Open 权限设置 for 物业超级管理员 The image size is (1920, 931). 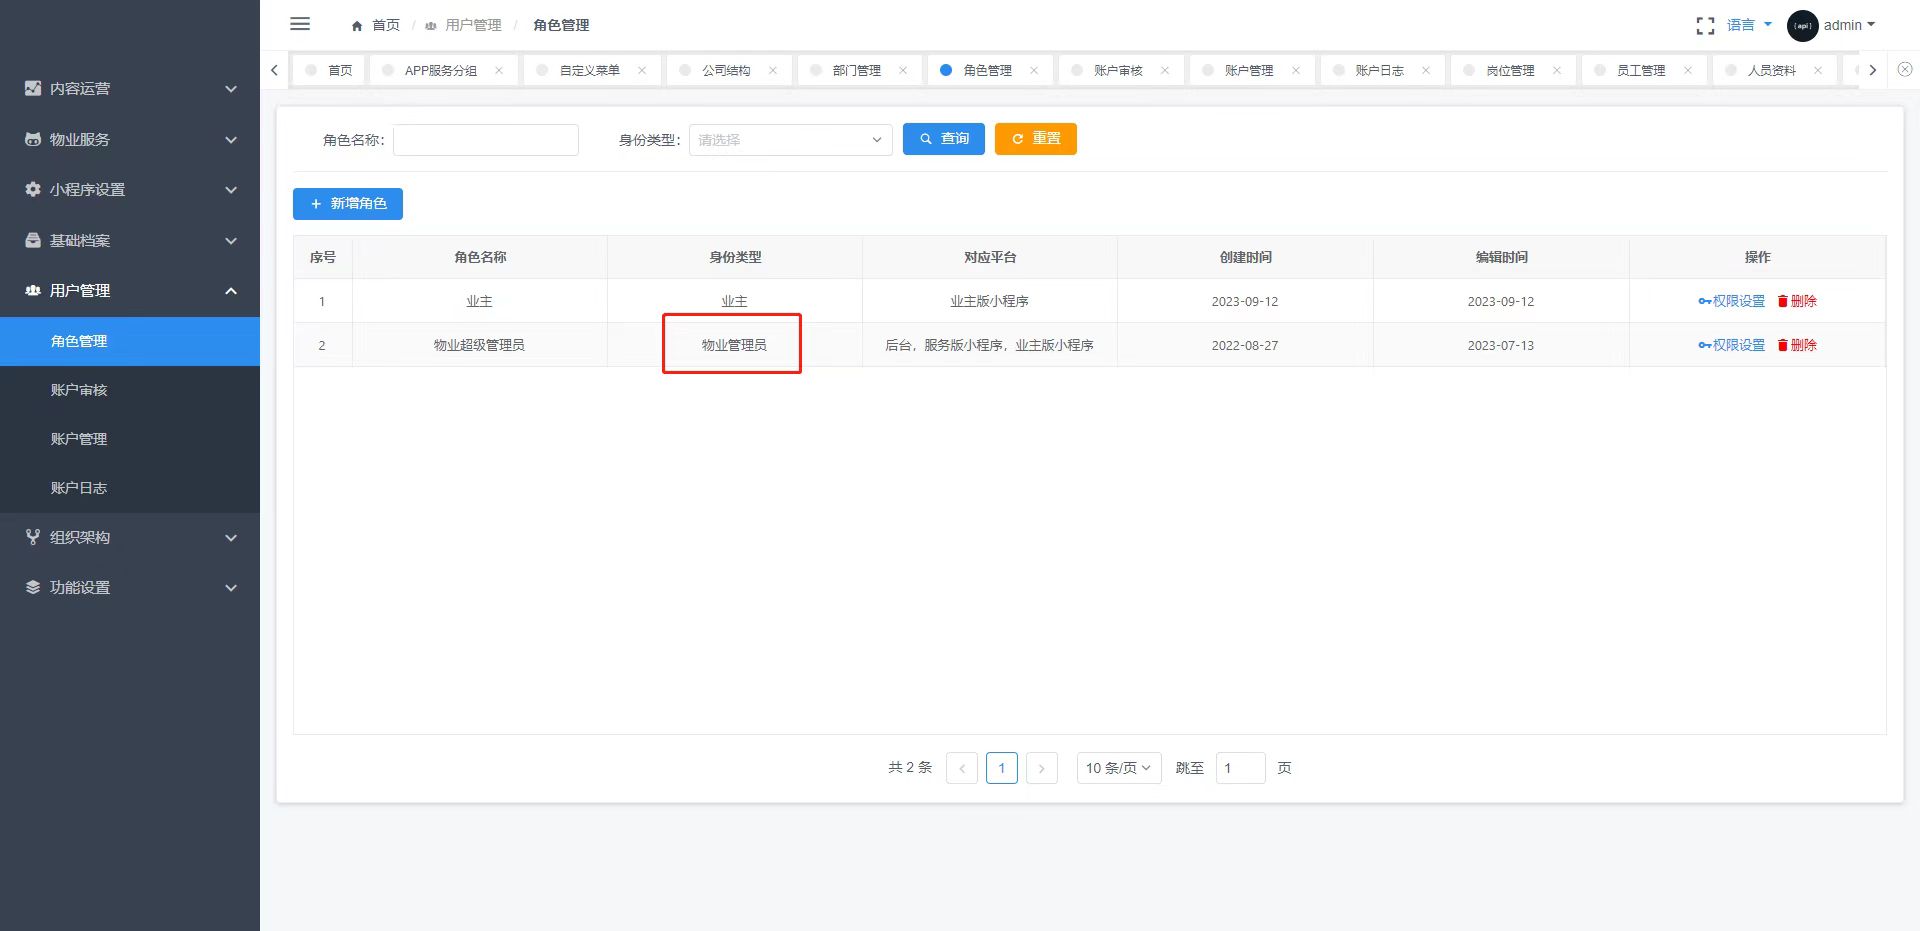pos(1731,345)
